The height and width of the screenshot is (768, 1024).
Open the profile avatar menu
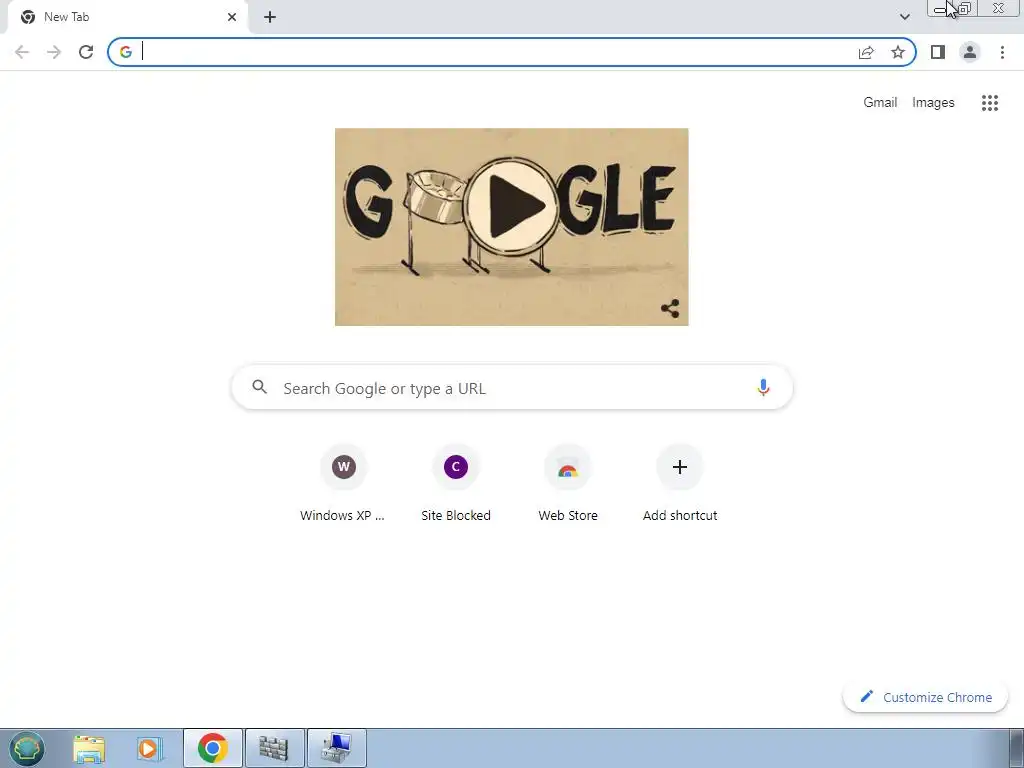[970, 52]
